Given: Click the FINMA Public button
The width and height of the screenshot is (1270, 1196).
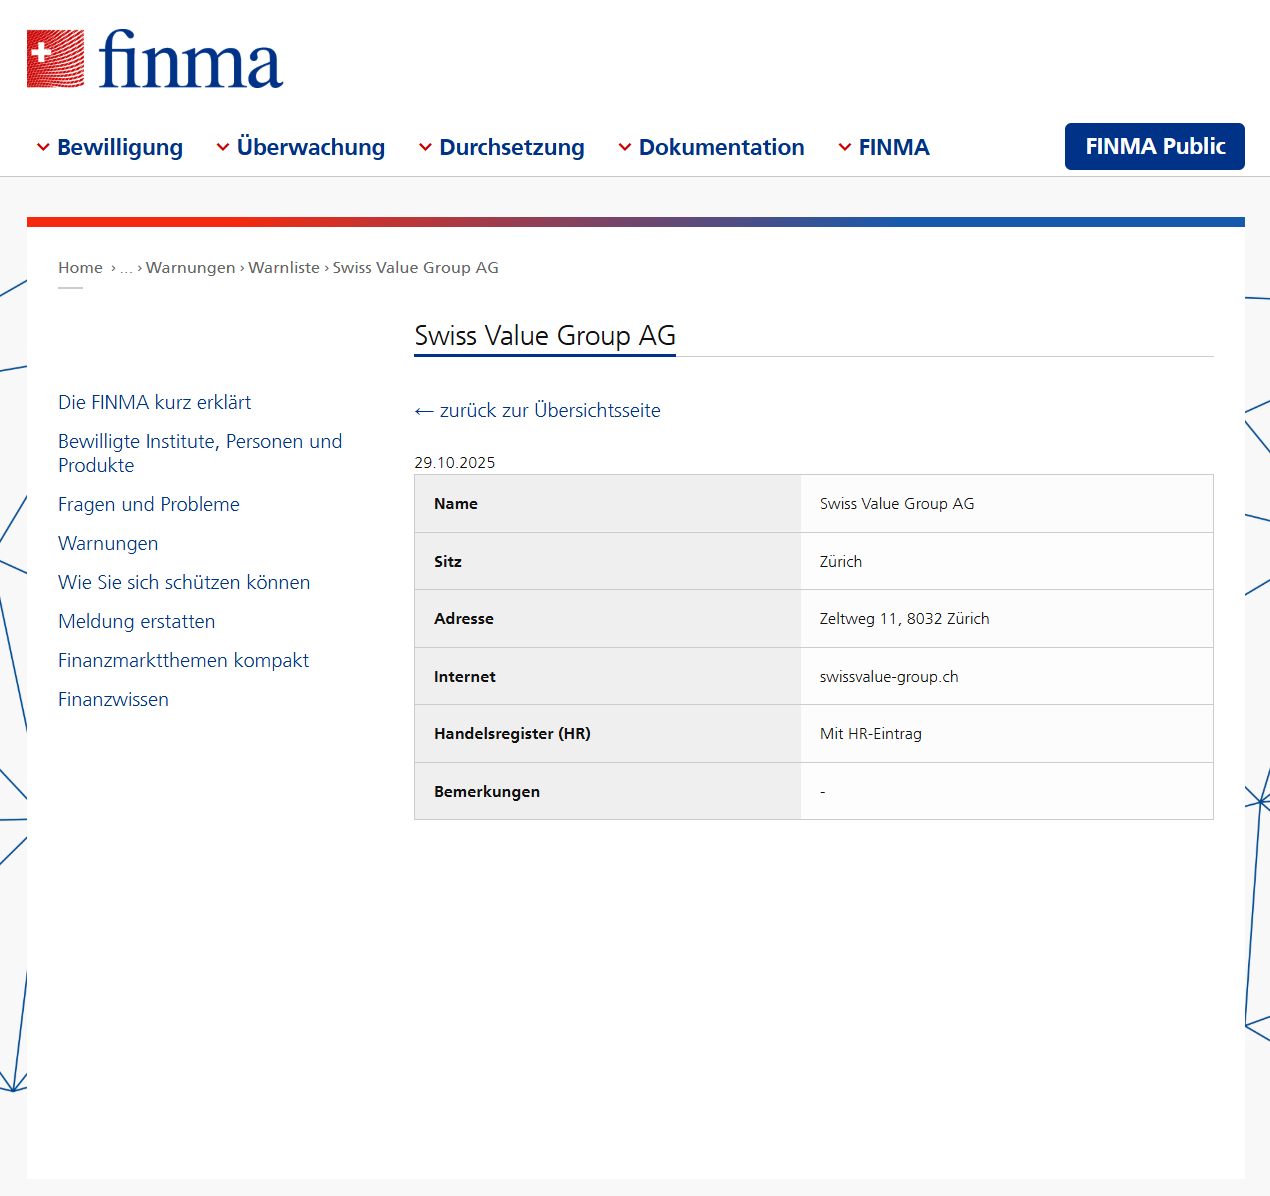Looking at the screenshot, I should click(1155, 146).
